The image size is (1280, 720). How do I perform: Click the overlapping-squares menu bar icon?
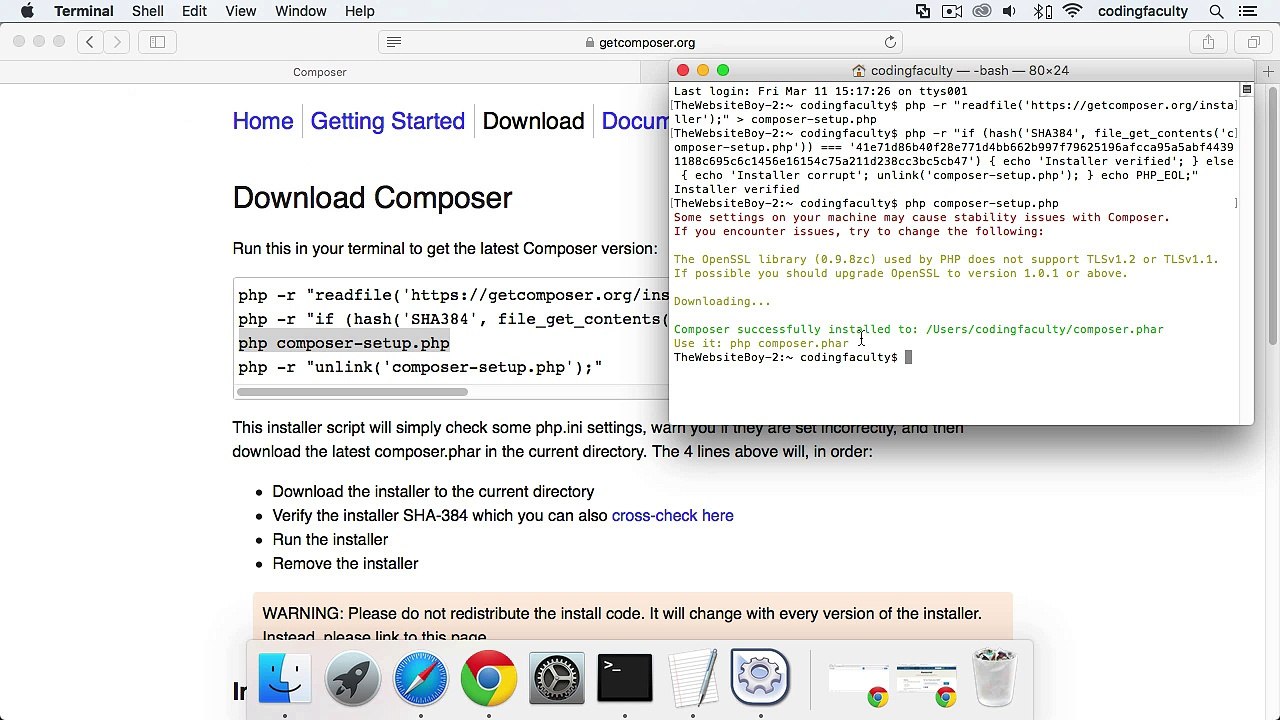tap(923, 11)
